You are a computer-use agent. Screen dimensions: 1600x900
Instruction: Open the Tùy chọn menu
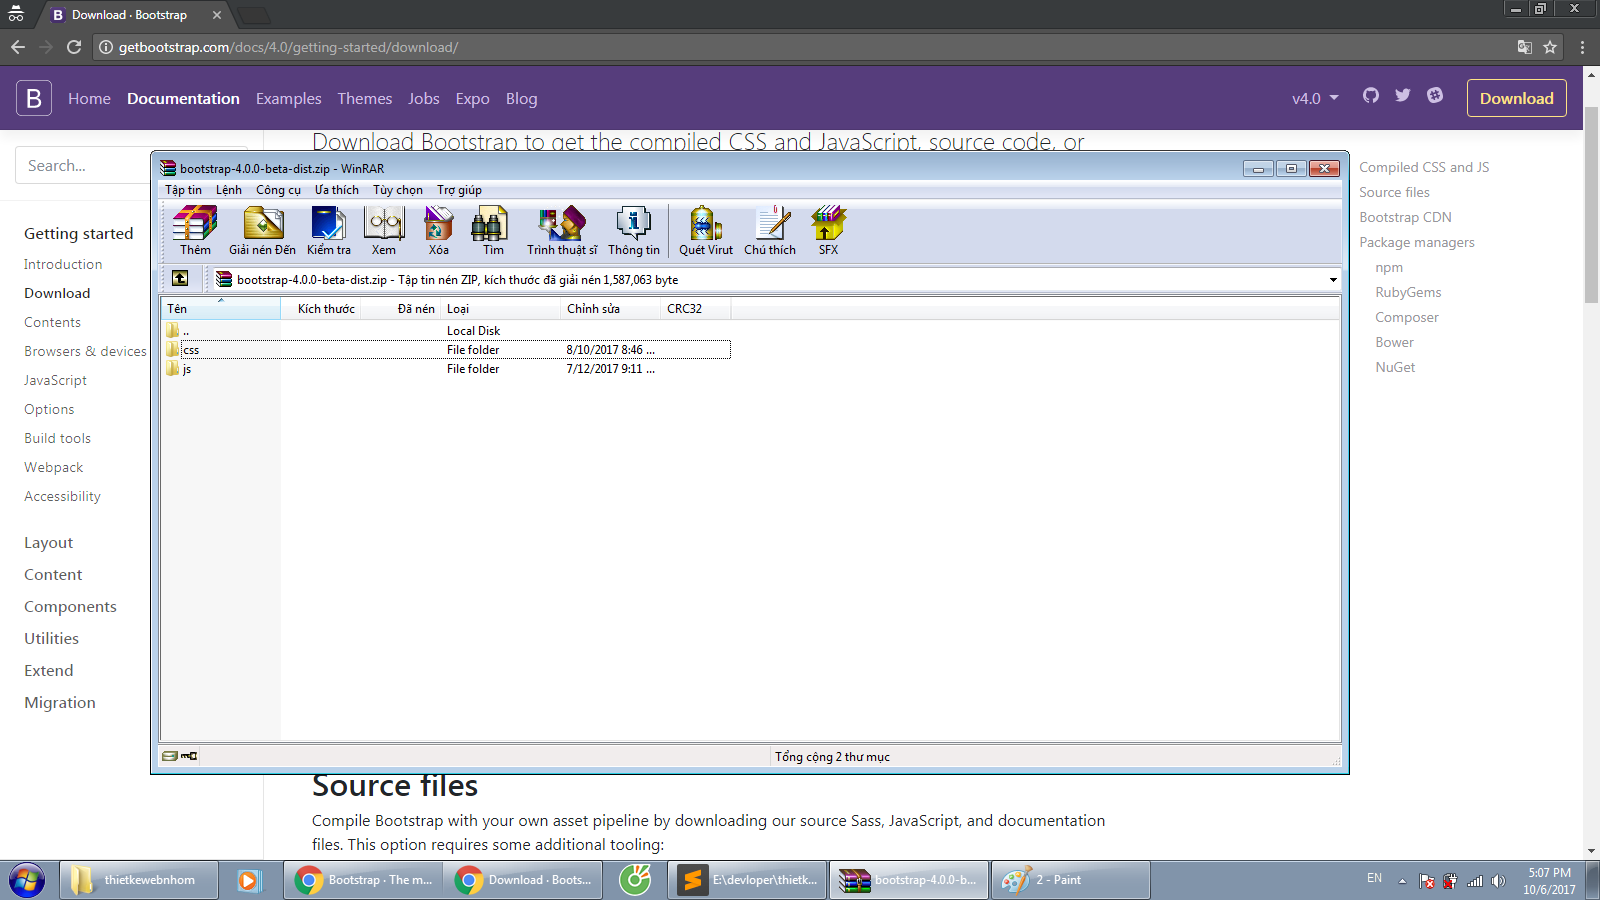398,190
